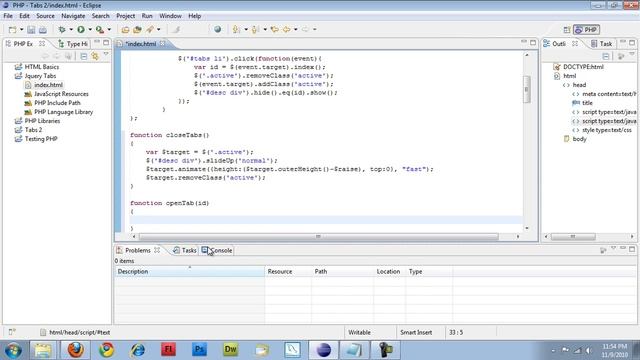The image size is (640, 360).
Task: Open the New file dropdown arrow
Action: (x=22, y=29)
